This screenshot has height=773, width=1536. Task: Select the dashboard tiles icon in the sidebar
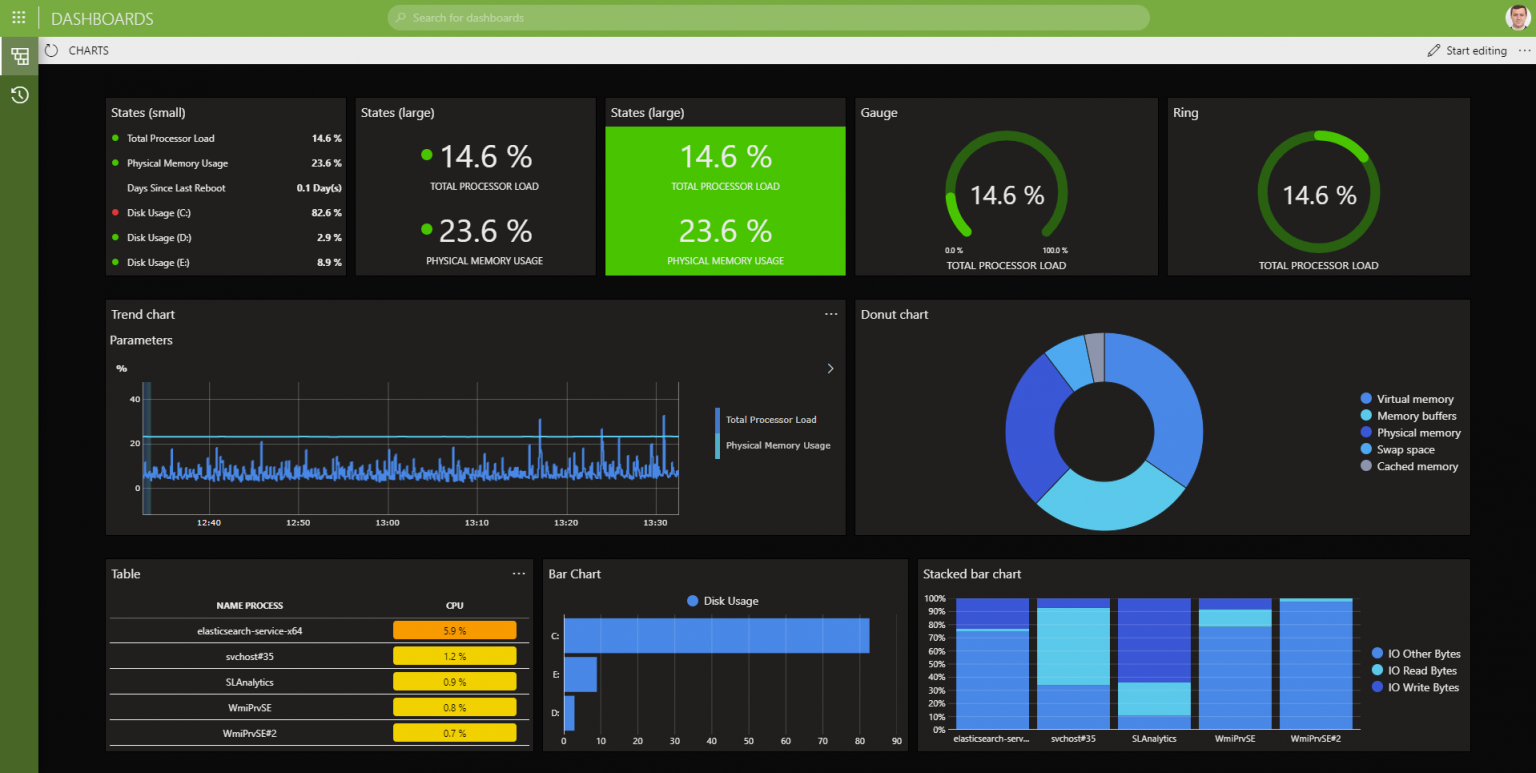(18, 56)
